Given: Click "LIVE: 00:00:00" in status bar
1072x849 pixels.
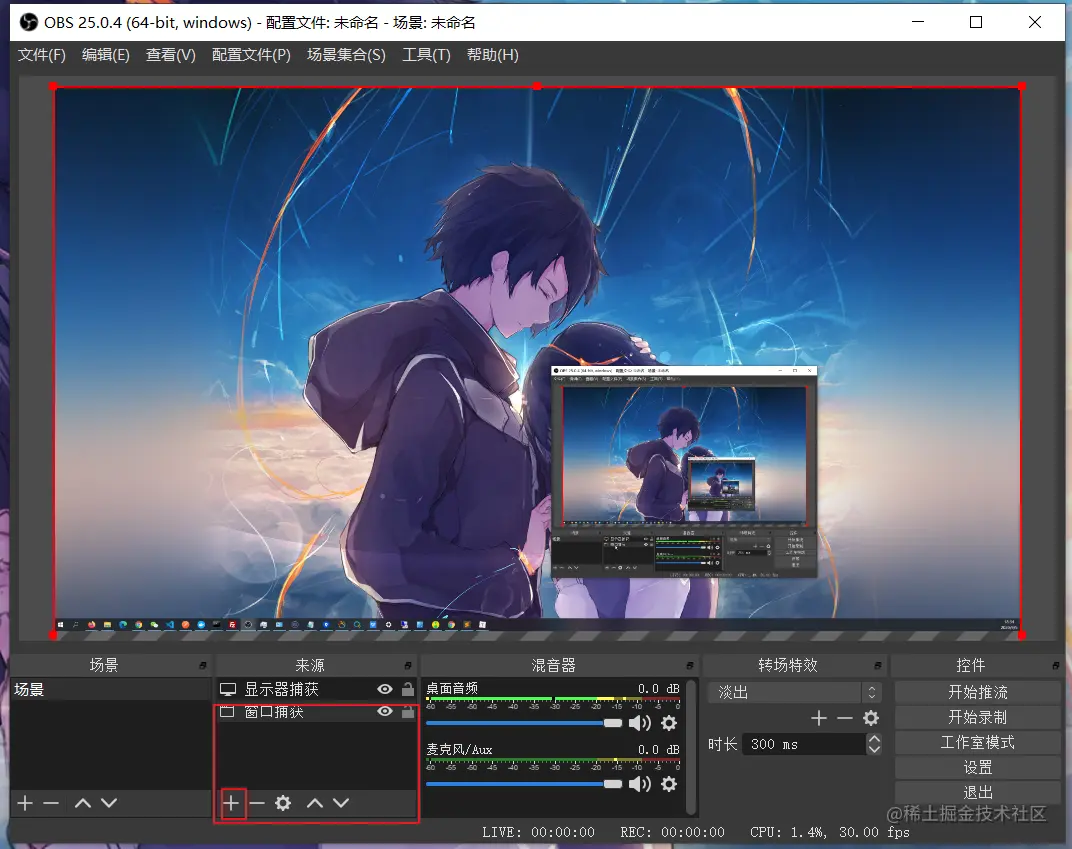Looking at the screenshot, I should (538, 832).
